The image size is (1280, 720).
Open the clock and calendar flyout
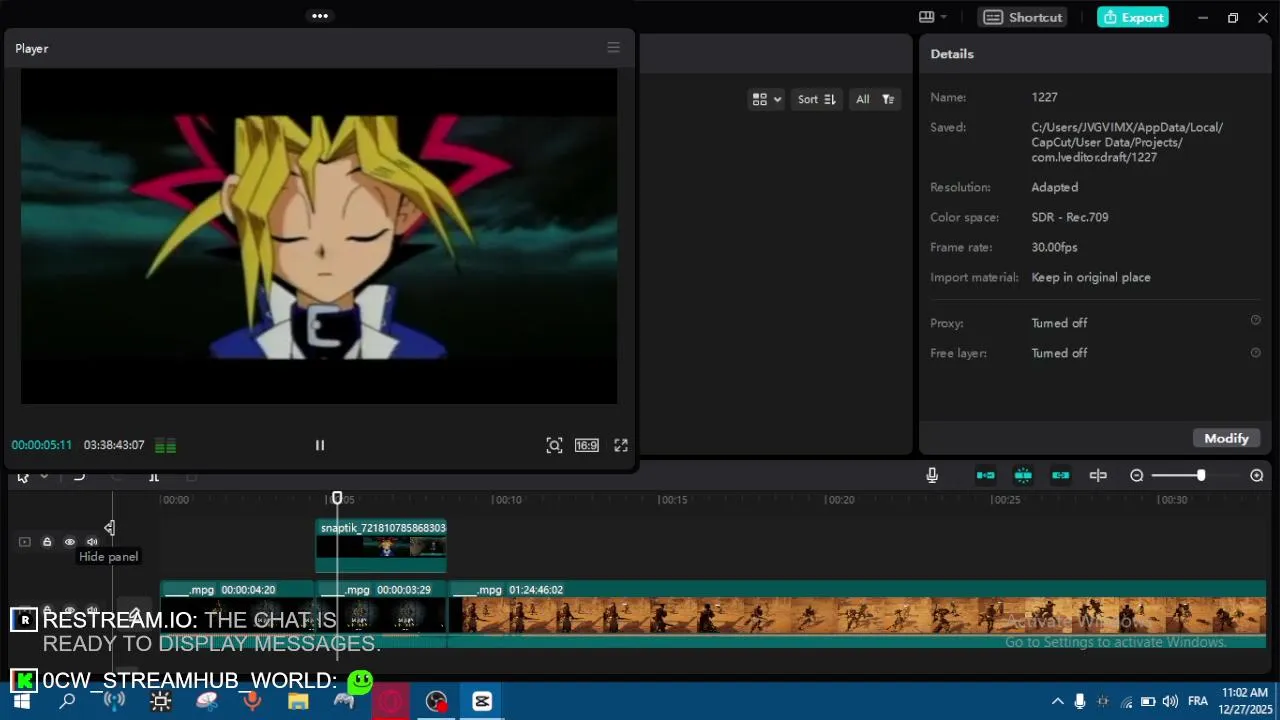click(1245, 701)
